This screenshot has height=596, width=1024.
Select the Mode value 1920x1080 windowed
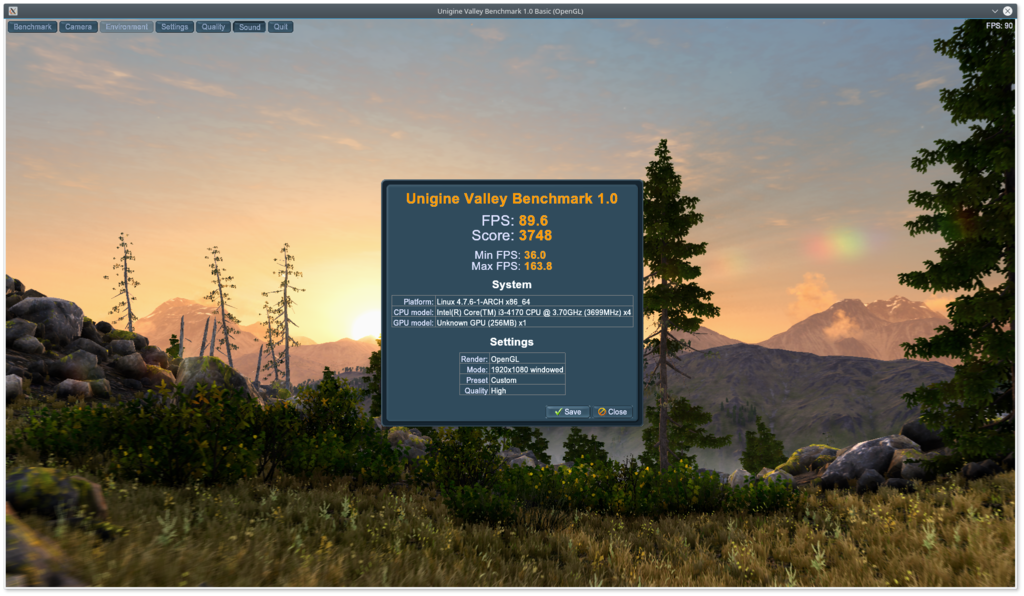527,370
